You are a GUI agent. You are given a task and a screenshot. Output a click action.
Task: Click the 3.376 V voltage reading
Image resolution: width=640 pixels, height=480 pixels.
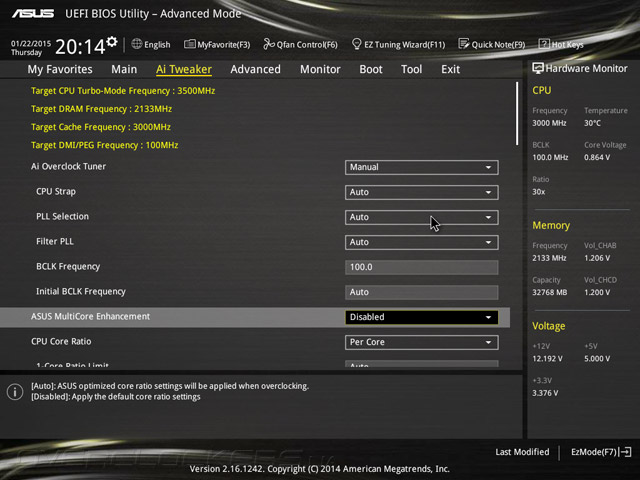(x=545, y=393)
